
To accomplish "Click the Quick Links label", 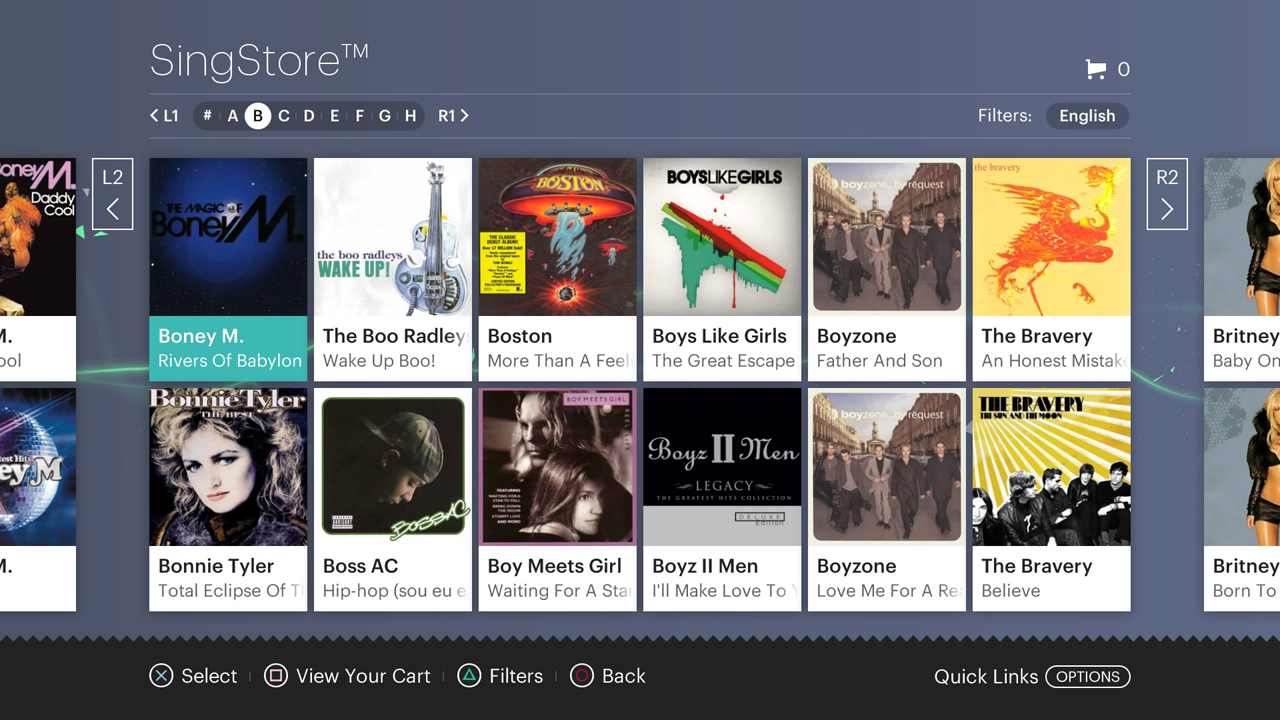I will coord(986,677).
